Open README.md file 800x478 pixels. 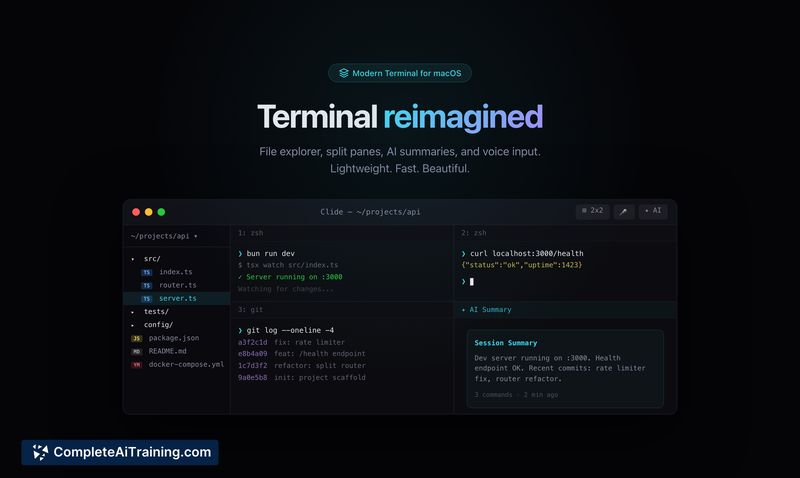[x=167, y=351]
